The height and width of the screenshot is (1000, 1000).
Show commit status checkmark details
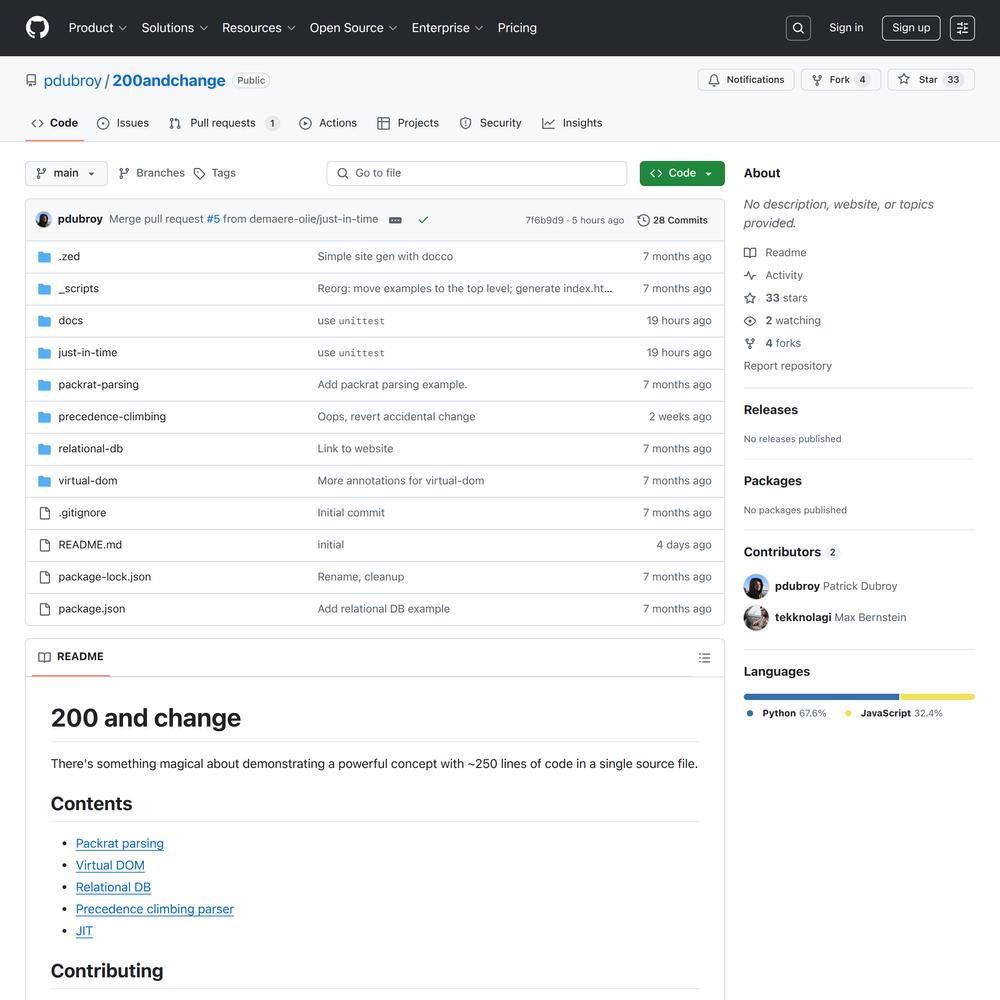423,220
